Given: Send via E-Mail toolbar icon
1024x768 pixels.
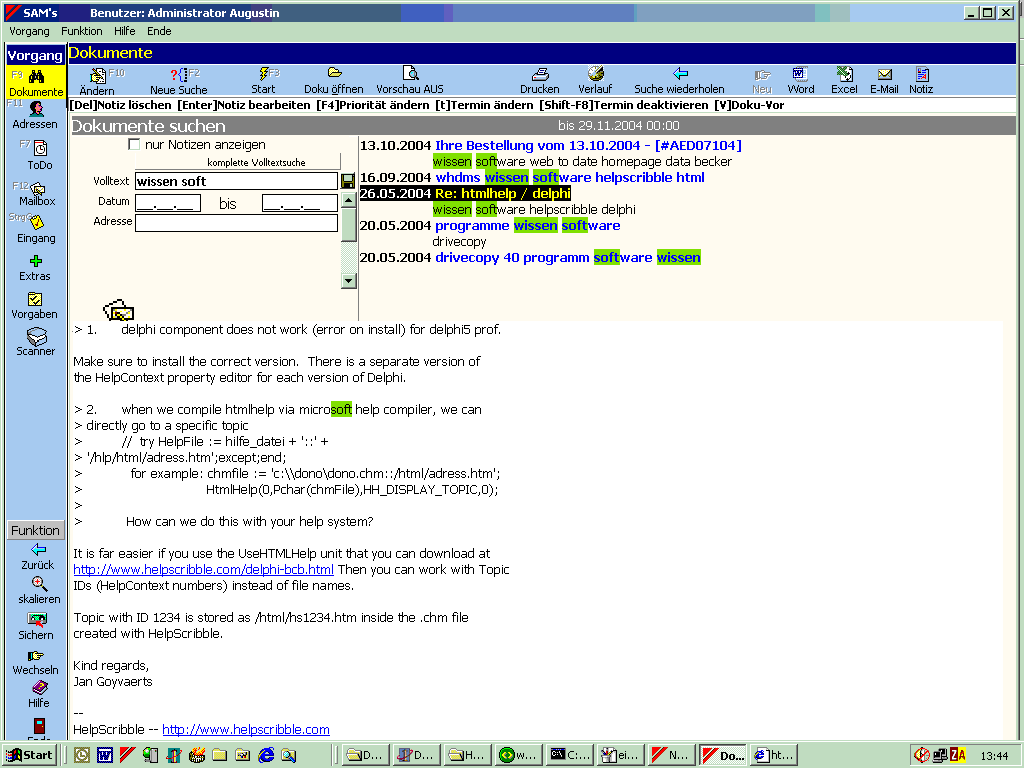Looking at the screenshot, I should (884, 81).
